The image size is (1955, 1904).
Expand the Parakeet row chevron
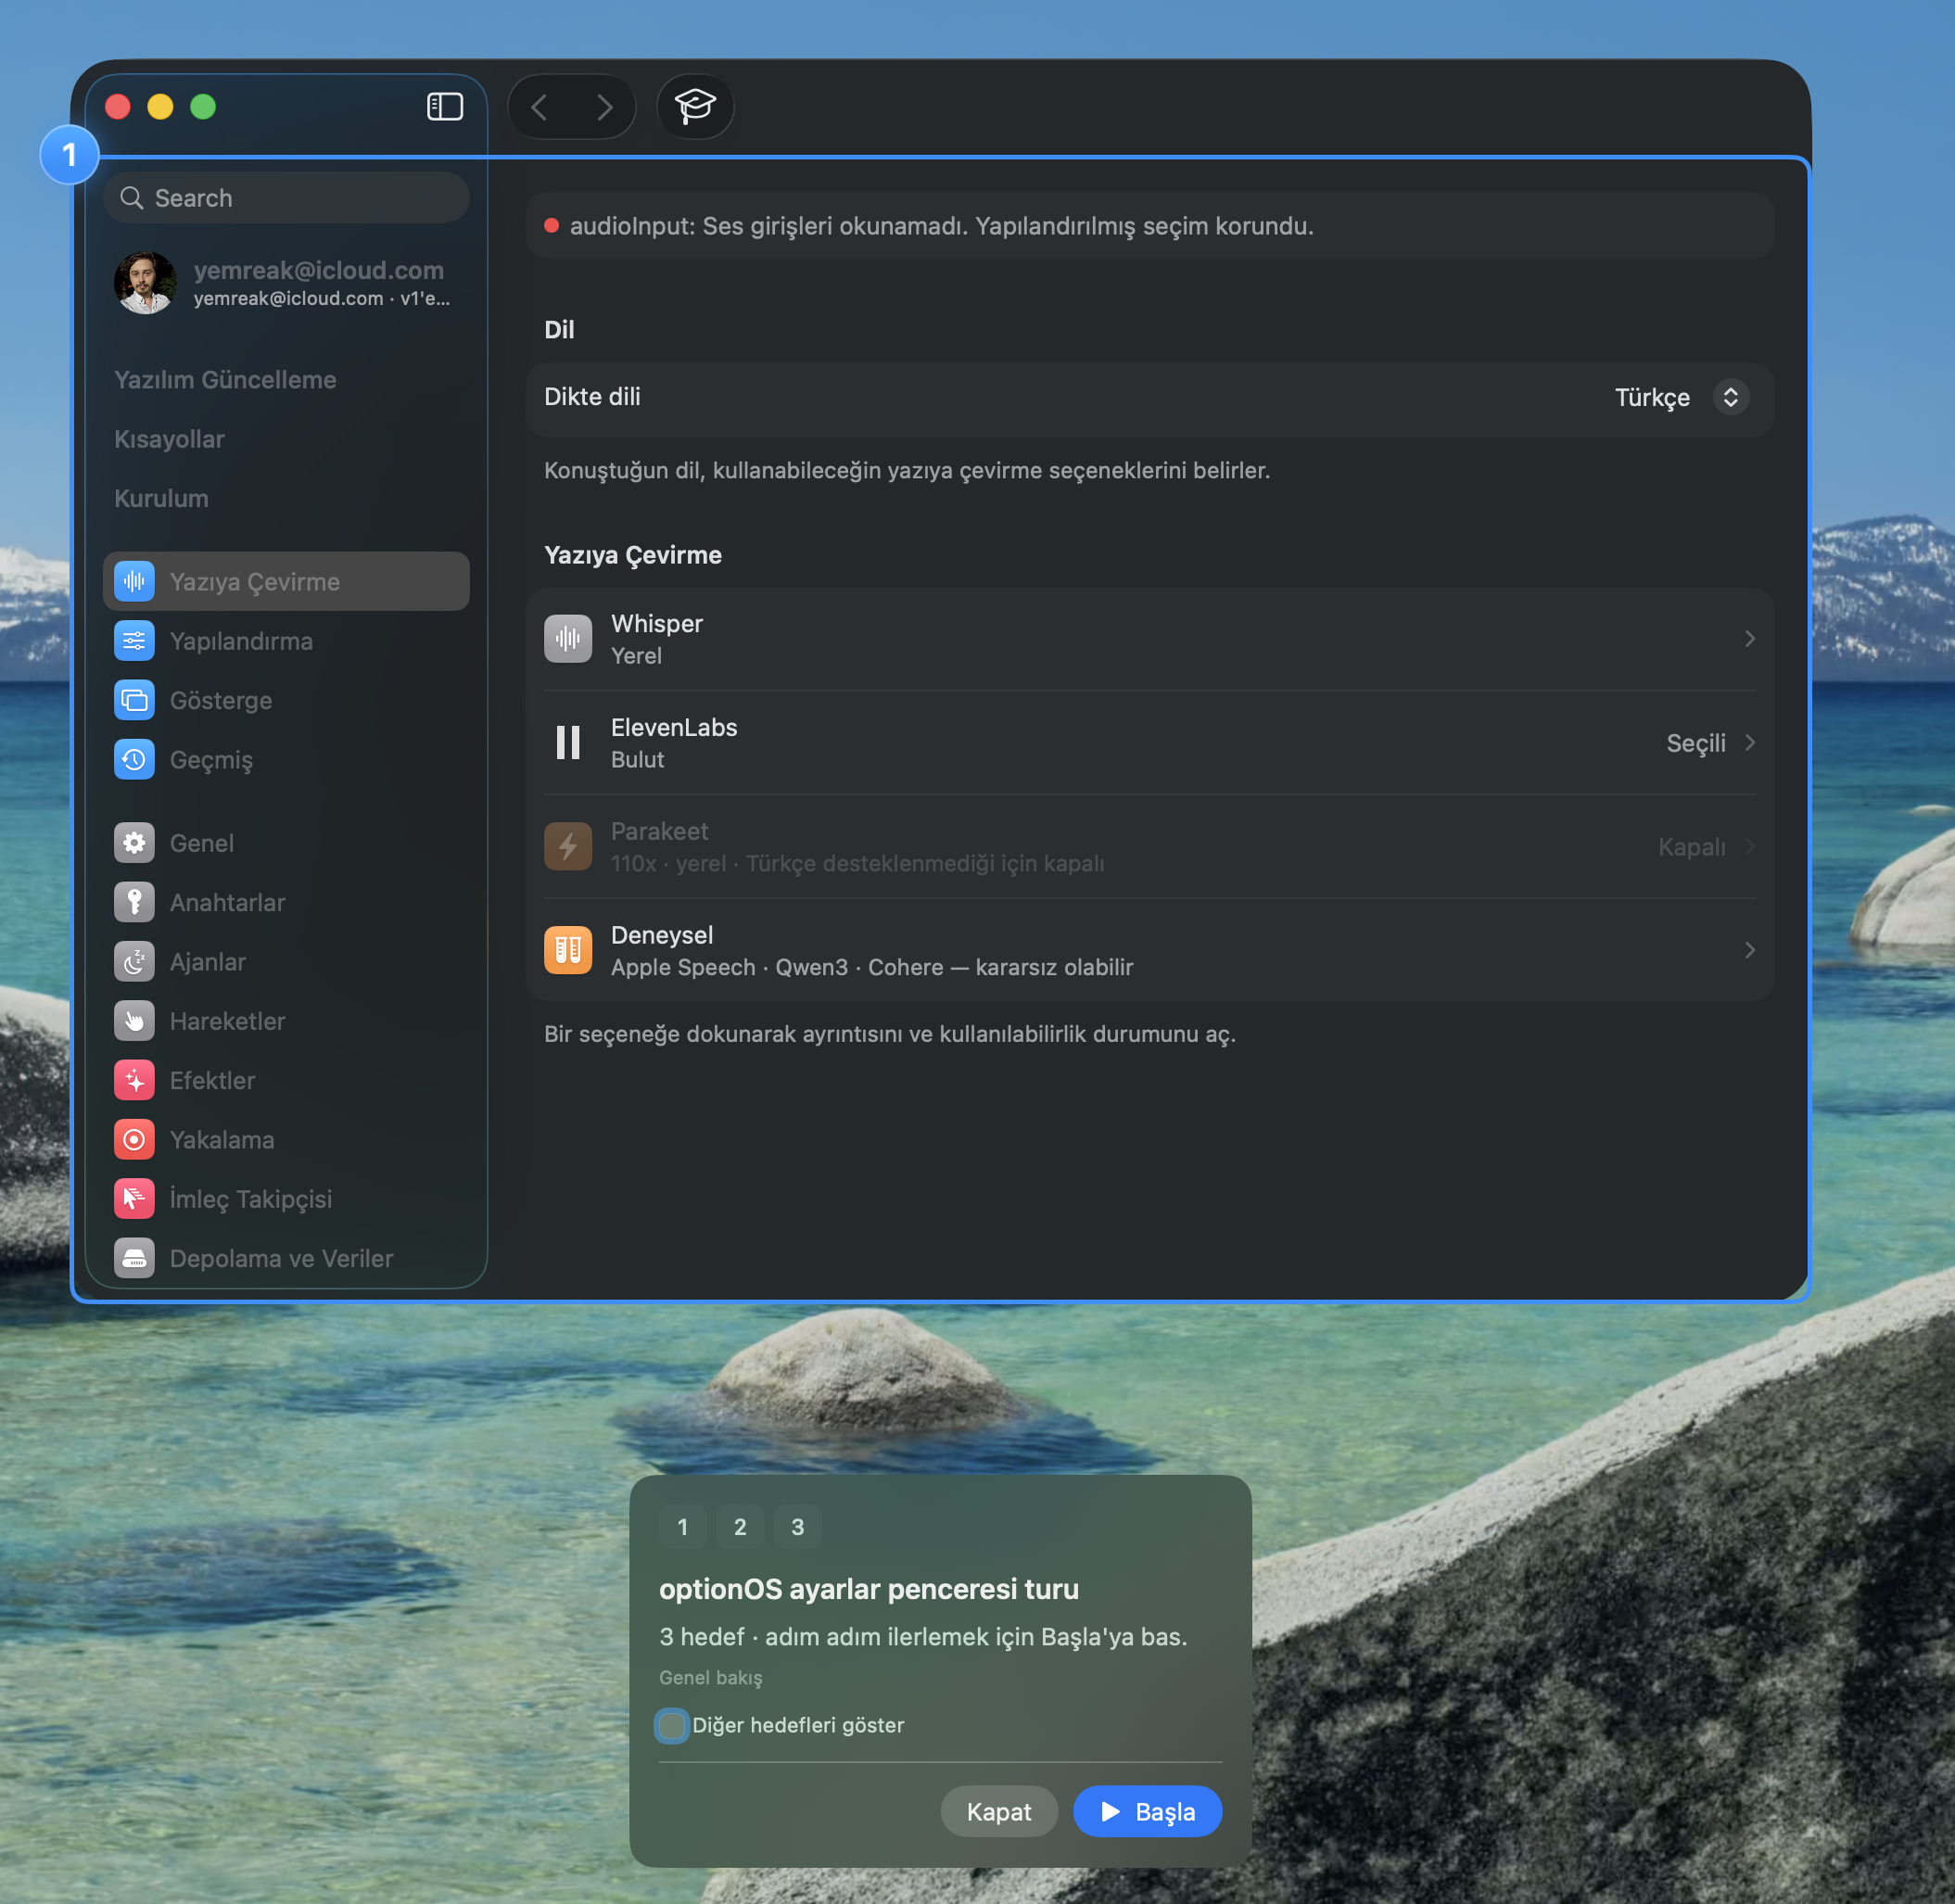pos(1749,846)
